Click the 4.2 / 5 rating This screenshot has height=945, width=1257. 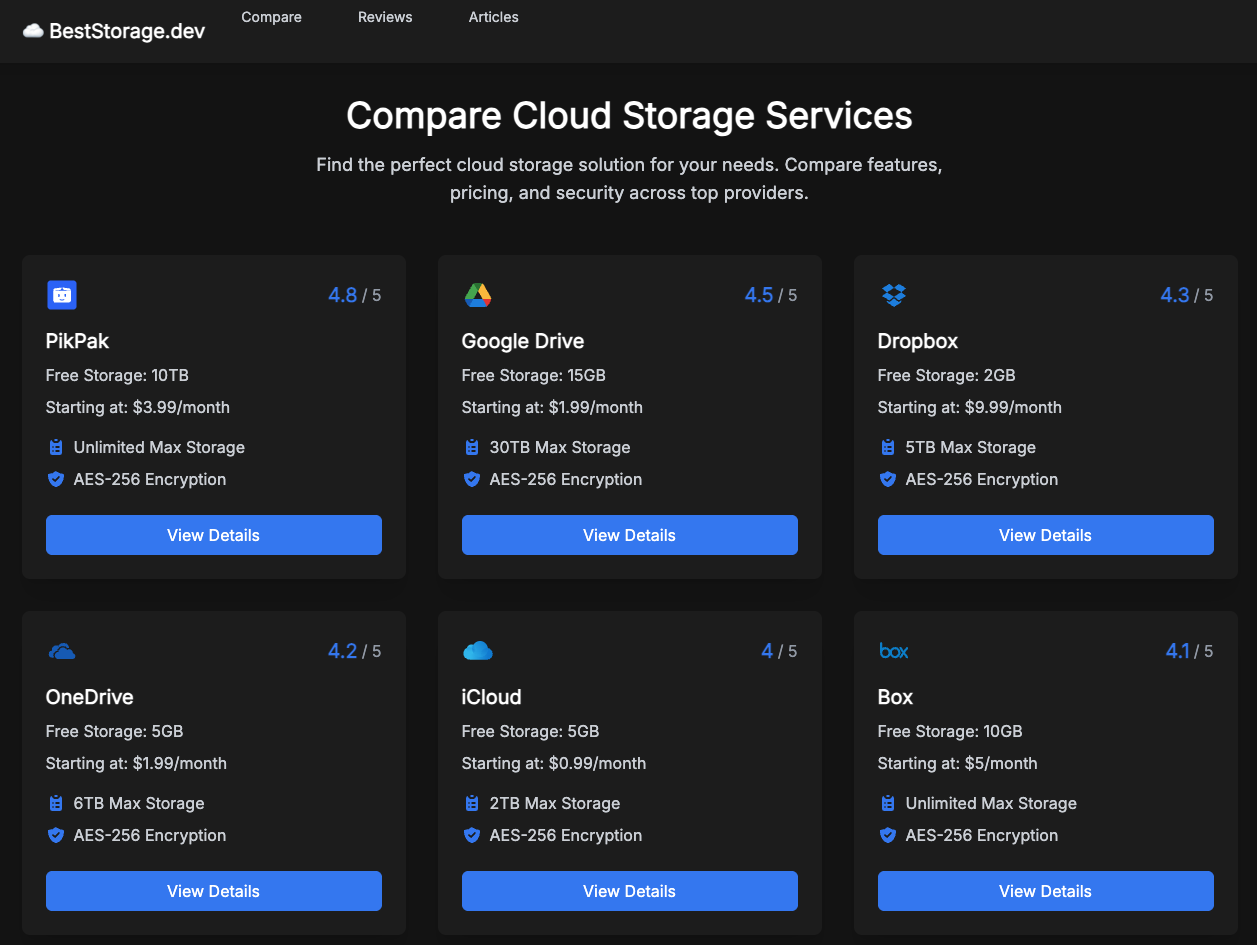354,651
